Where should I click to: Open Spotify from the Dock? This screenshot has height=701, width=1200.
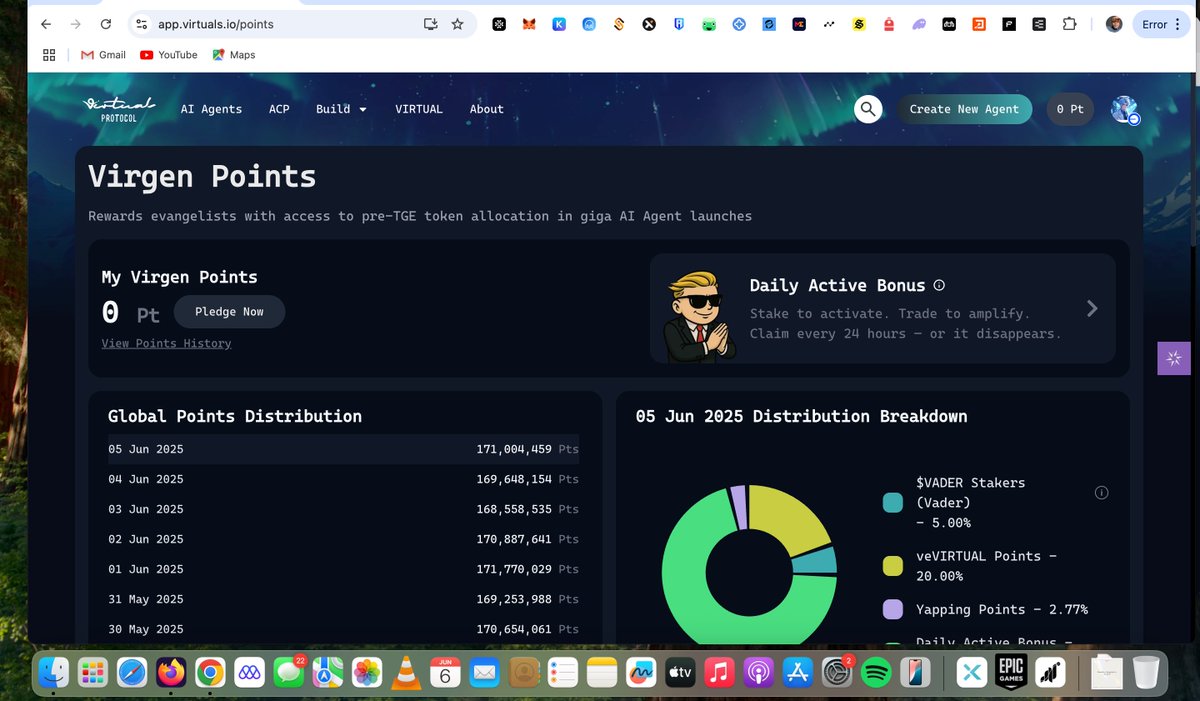point(875,673)
